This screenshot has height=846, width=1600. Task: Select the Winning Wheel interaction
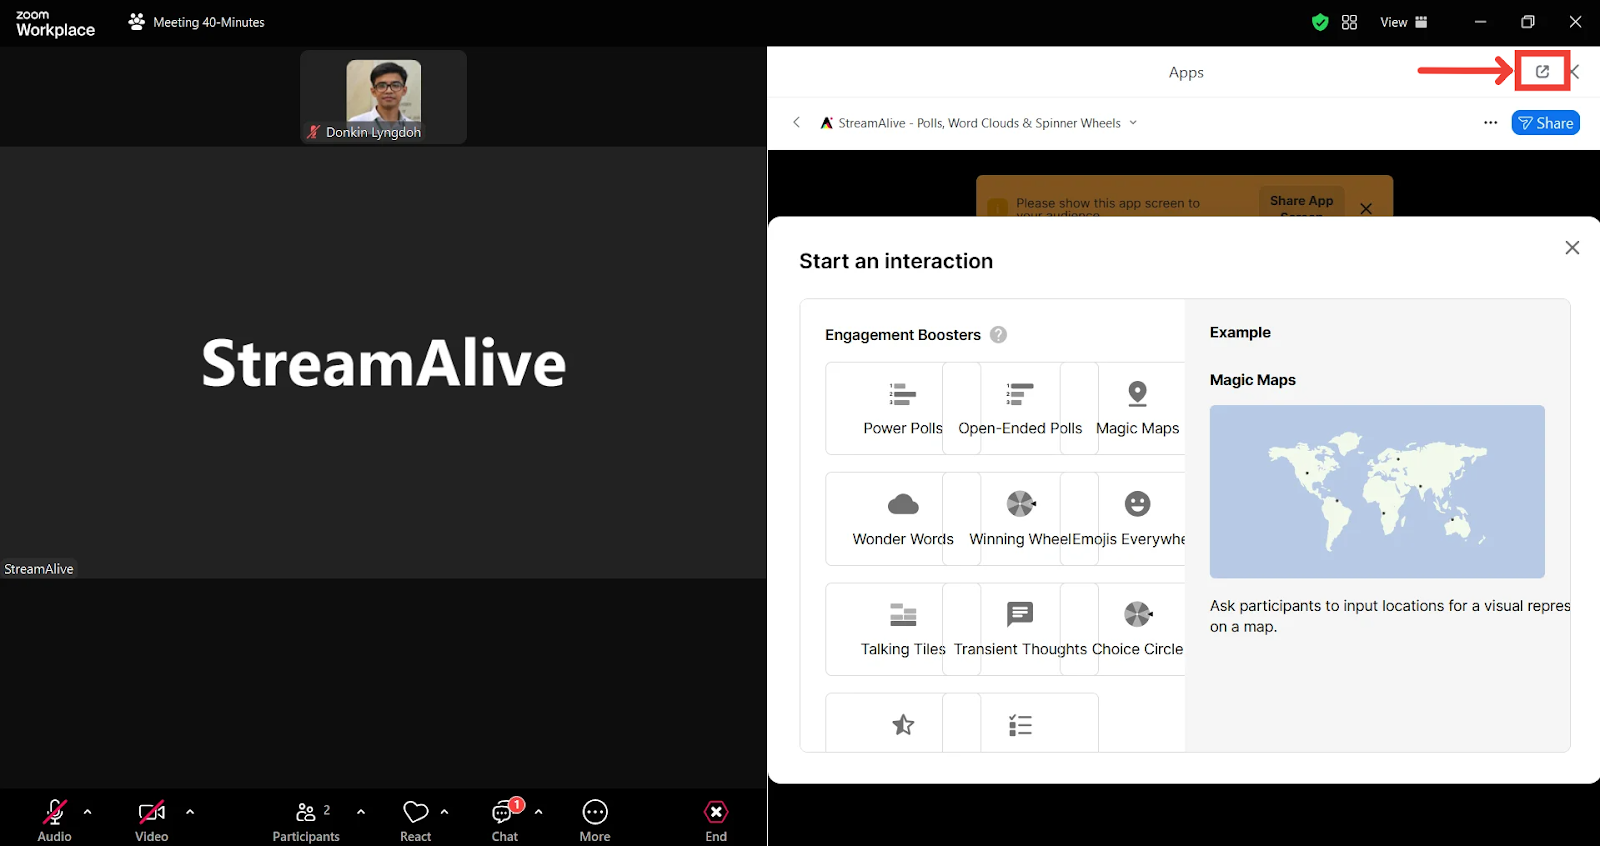point(1020,519)
